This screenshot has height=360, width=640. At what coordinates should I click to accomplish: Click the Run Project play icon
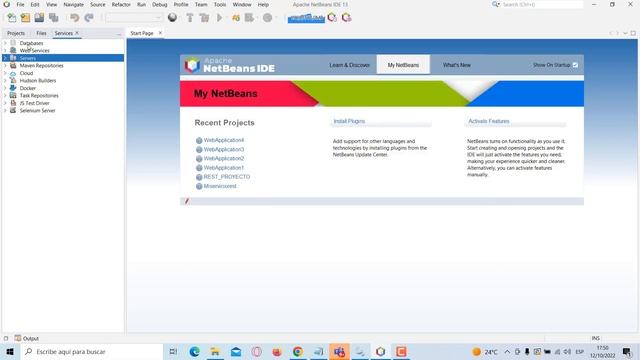[220, 18]
